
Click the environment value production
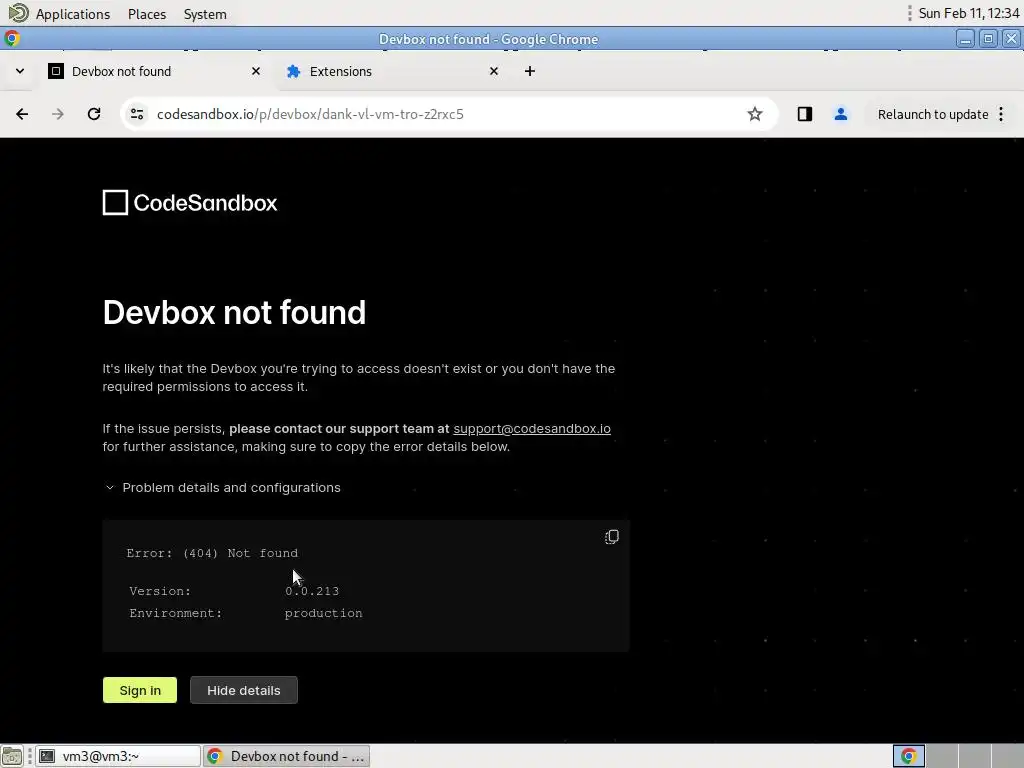pos(323,613)
